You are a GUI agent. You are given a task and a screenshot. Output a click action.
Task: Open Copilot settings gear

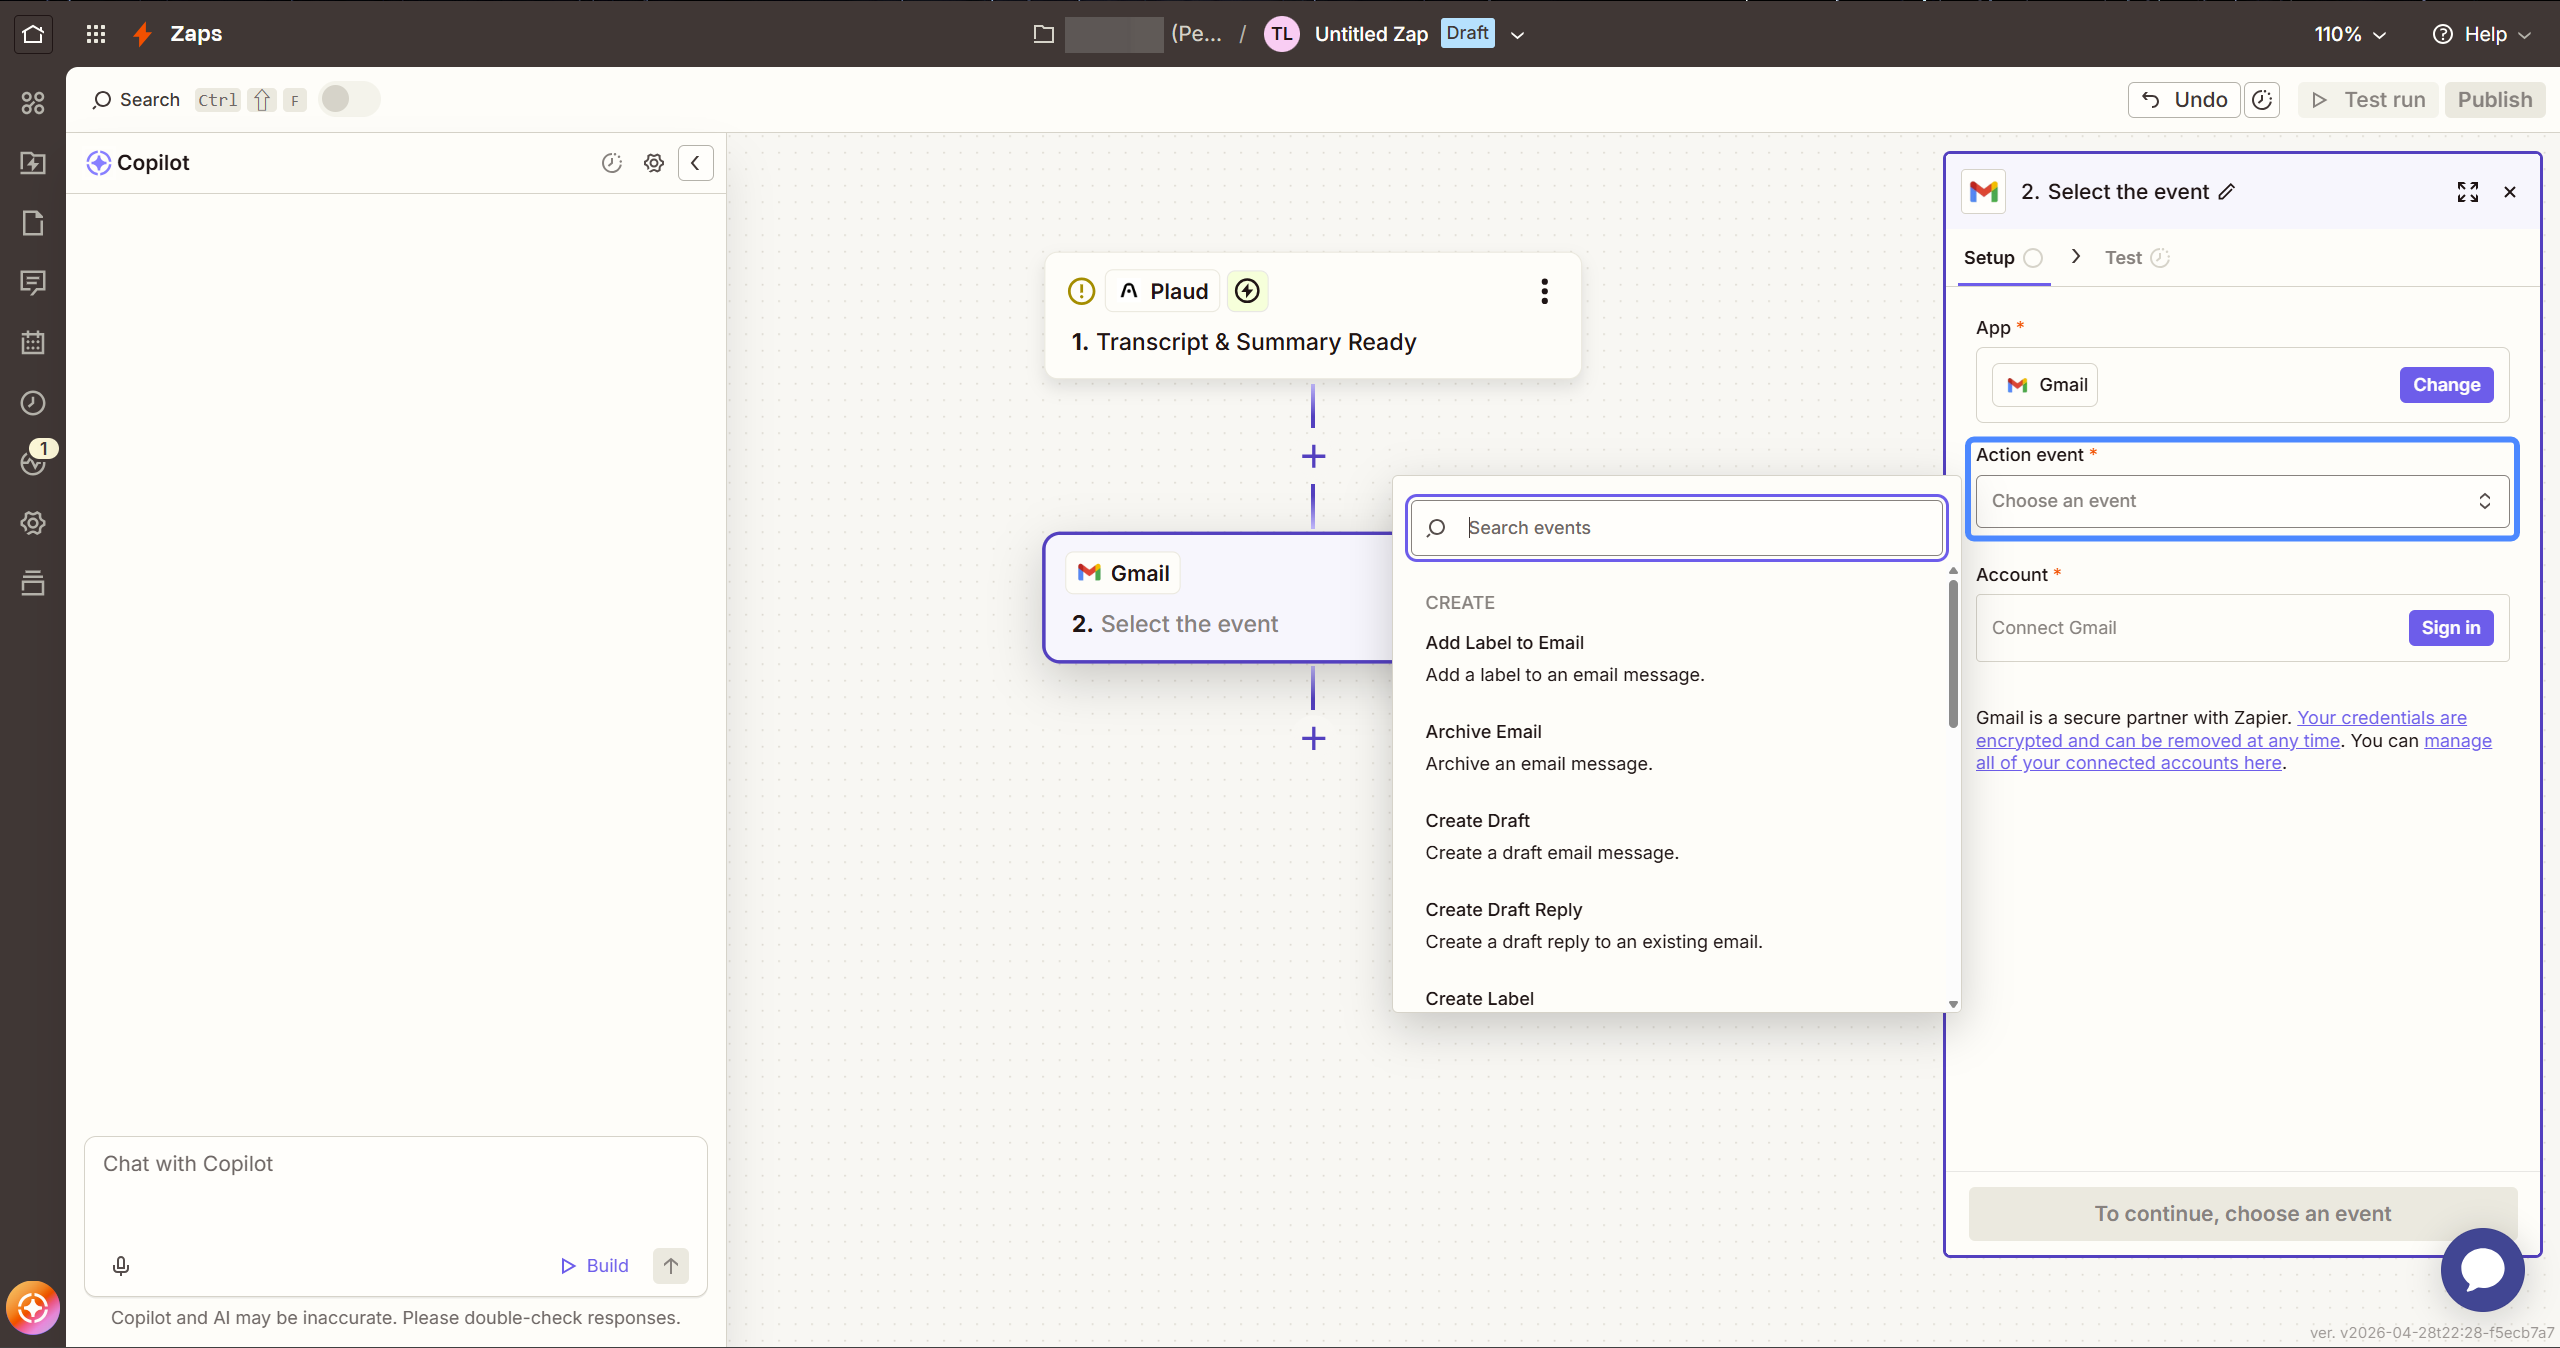coord(654,163)
